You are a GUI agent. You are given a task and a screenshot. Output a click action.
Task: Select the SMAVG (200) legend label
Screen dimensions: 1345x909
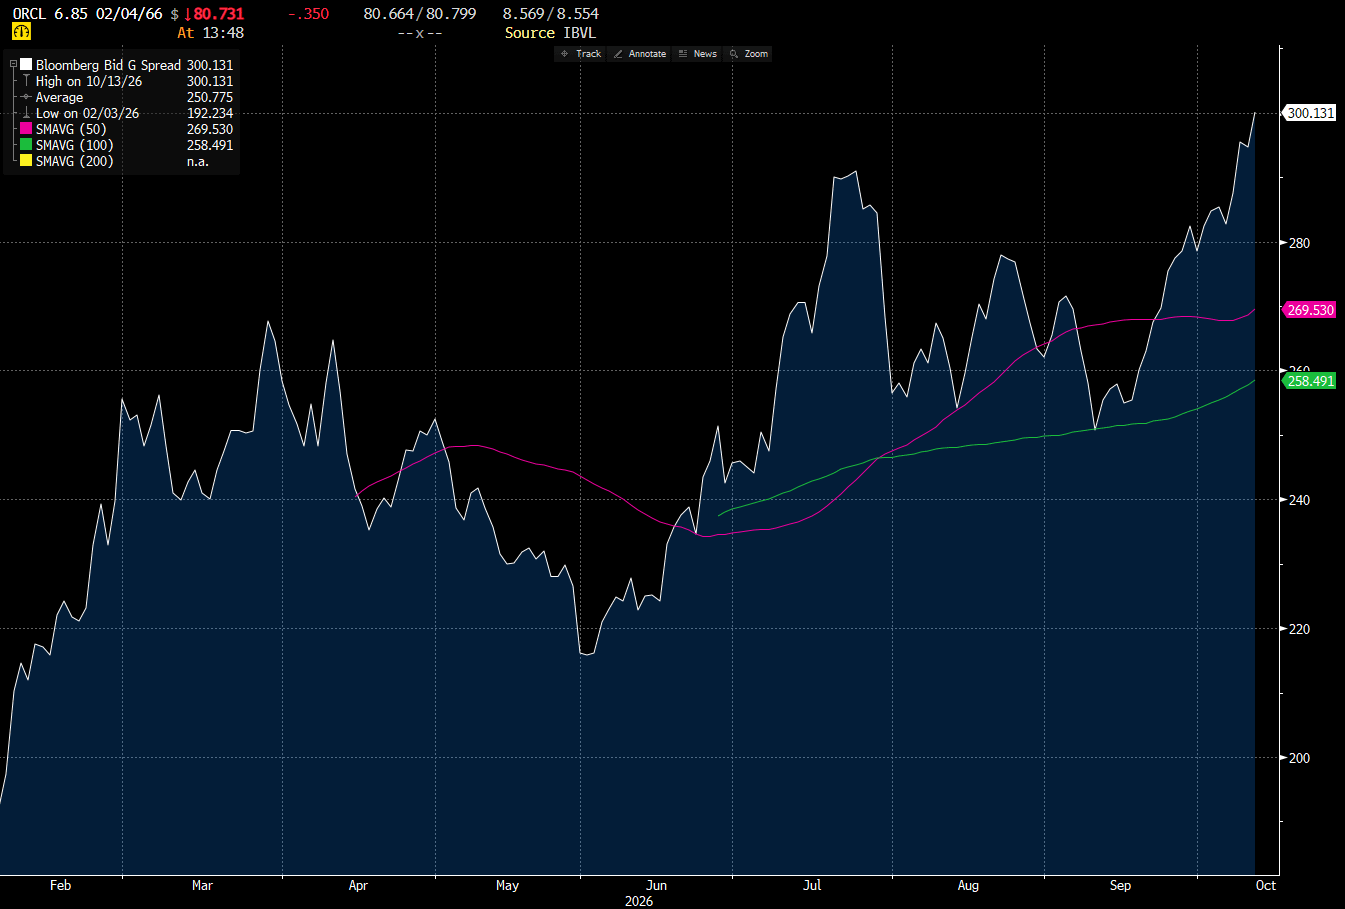(x=75, y=161)
